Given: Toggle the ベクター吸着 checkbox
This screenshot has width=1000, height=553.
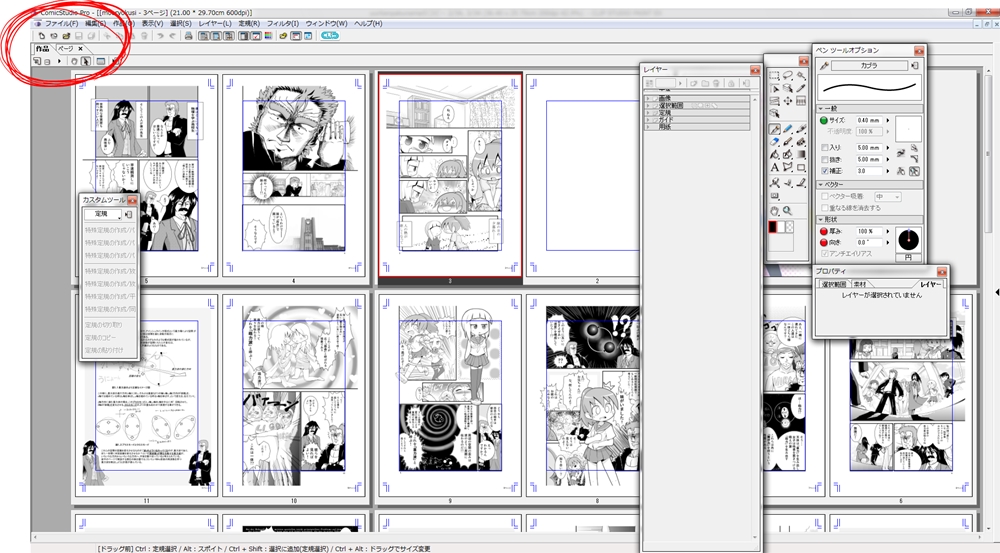Looking at the screenshot, I should (825, 196).
